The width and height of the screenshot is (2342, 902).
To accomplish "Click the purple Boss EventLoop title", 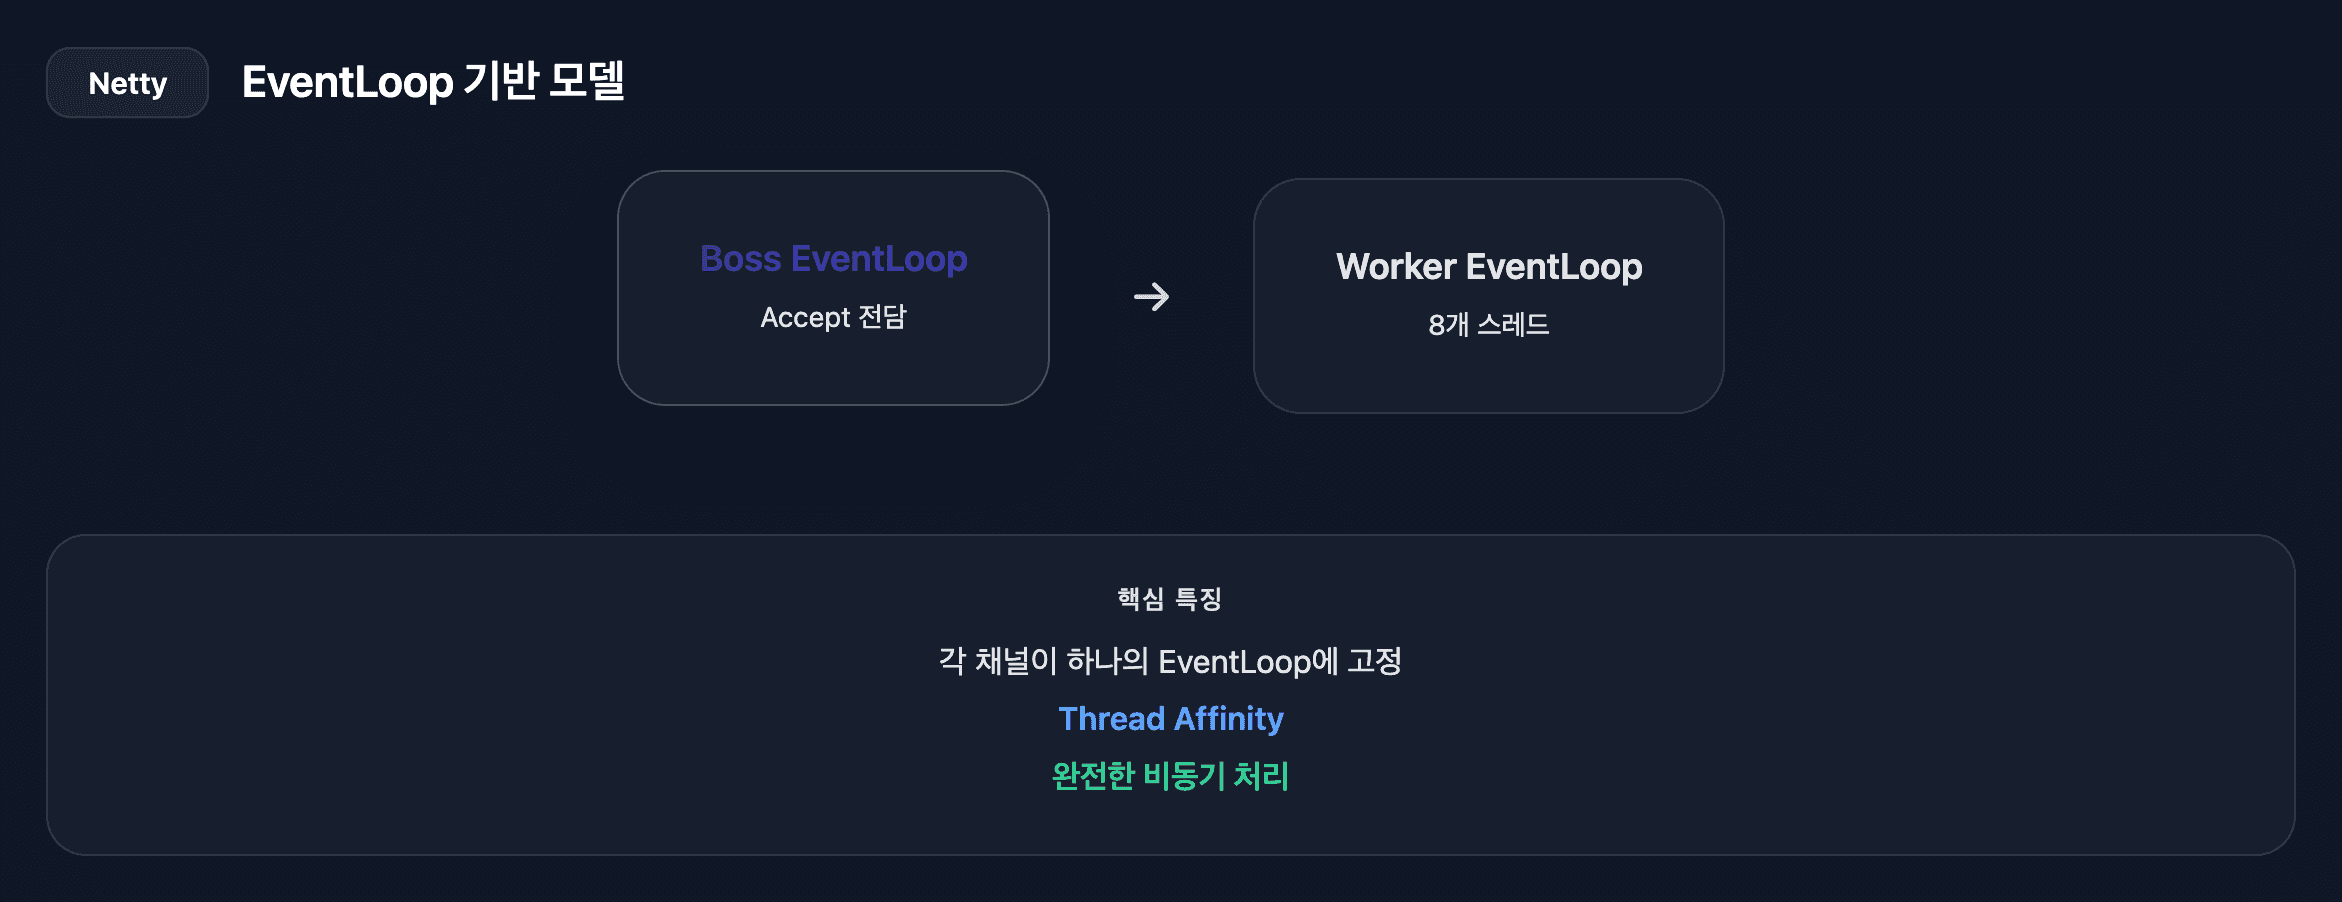I will (x=833, y=259).
